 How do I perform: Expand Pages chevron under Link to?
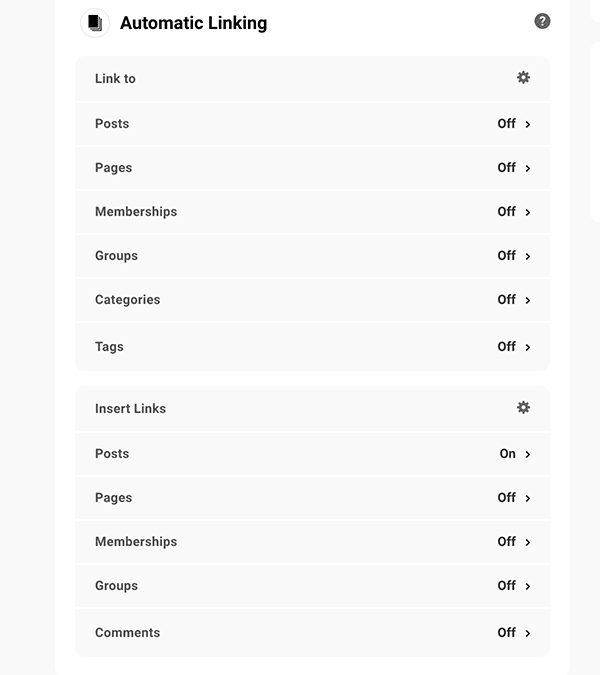(x=528, y=168)
